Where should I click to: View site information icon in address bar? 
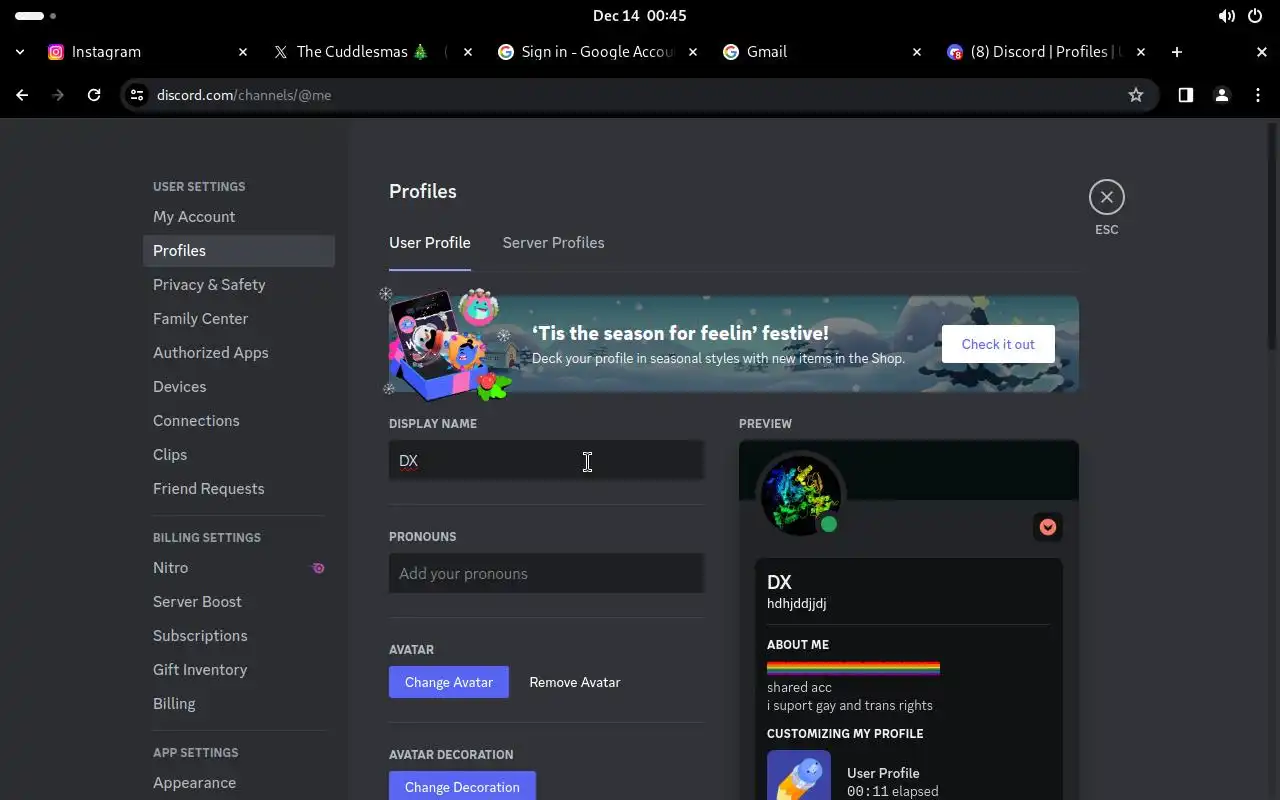point(137,95)
